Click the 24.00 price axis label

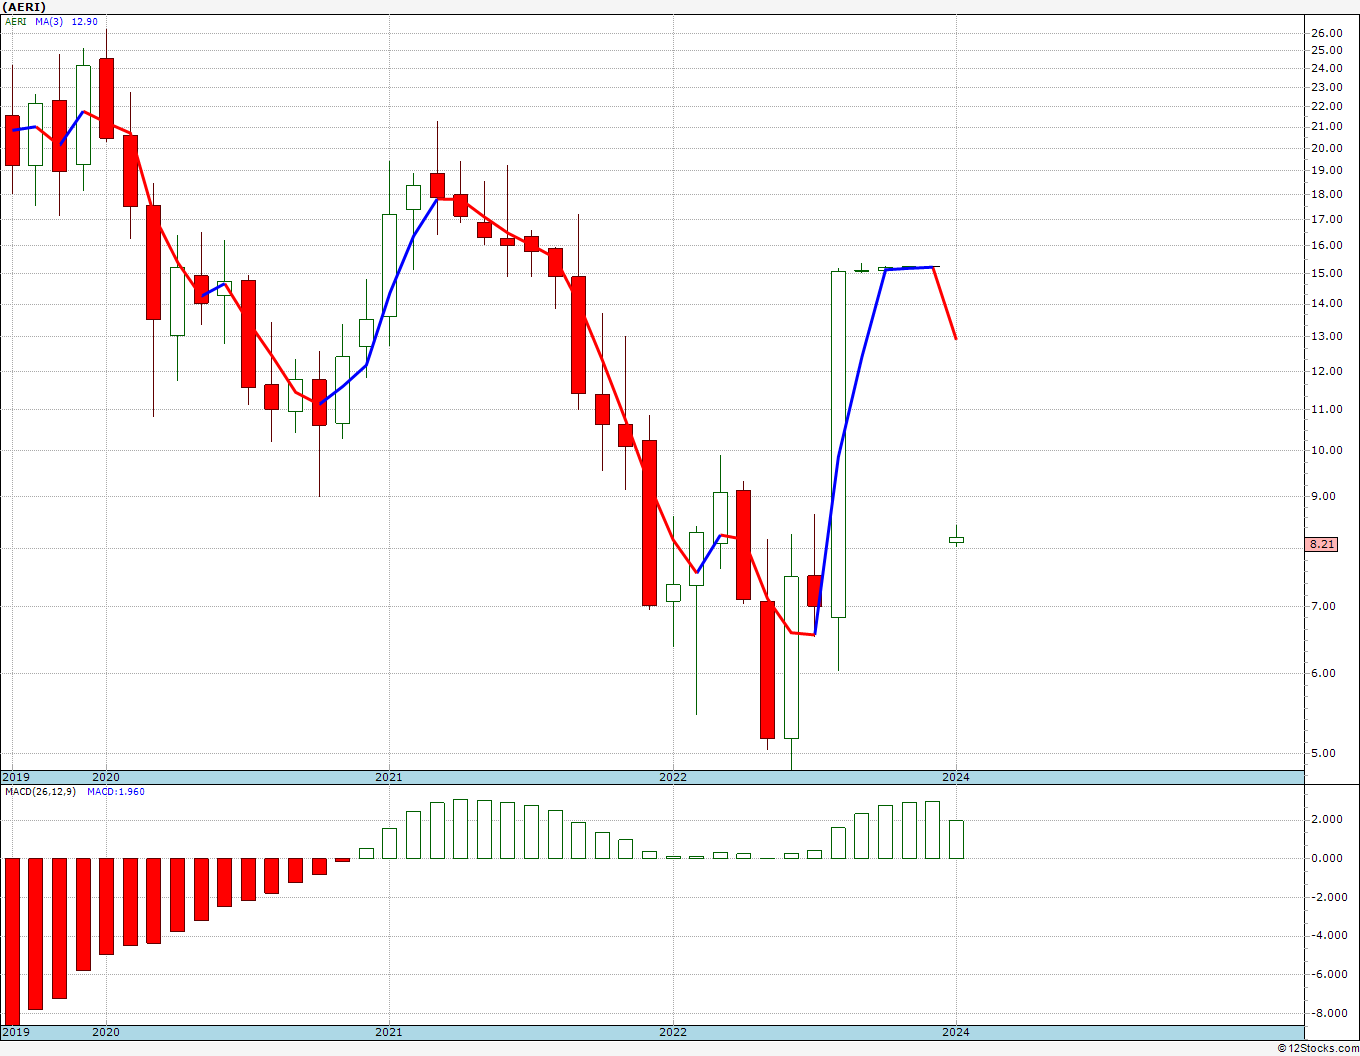[1327, 68]
